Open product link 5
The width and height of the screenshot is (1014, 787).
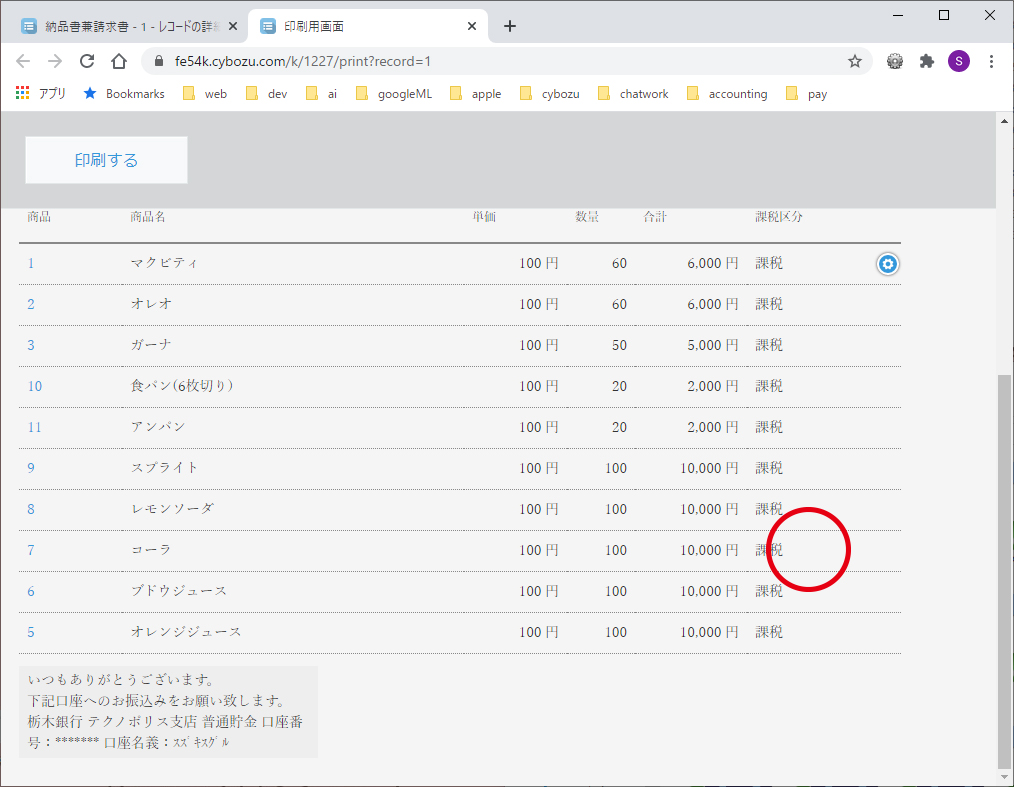coord(31,632)
